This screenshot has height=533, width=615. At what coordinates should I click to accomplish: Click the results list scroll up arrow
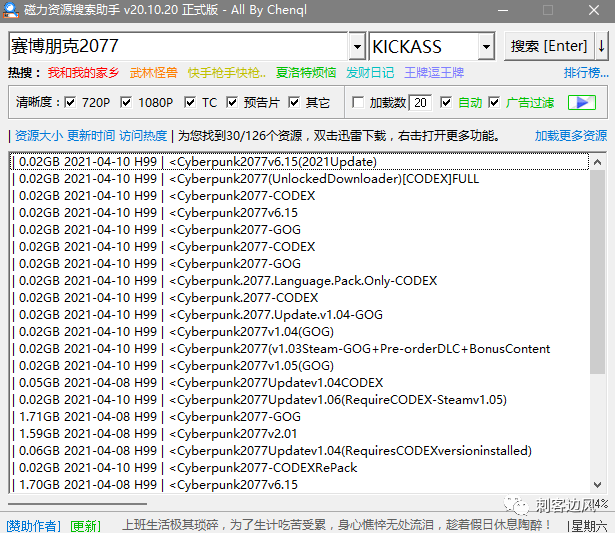click(597, 162)
